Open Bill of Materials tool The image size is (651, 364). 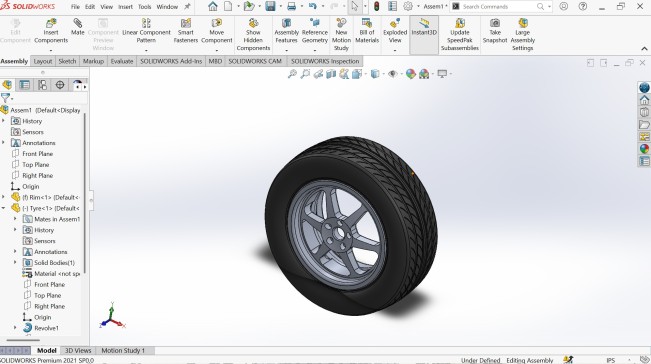(x=367, y=31)
